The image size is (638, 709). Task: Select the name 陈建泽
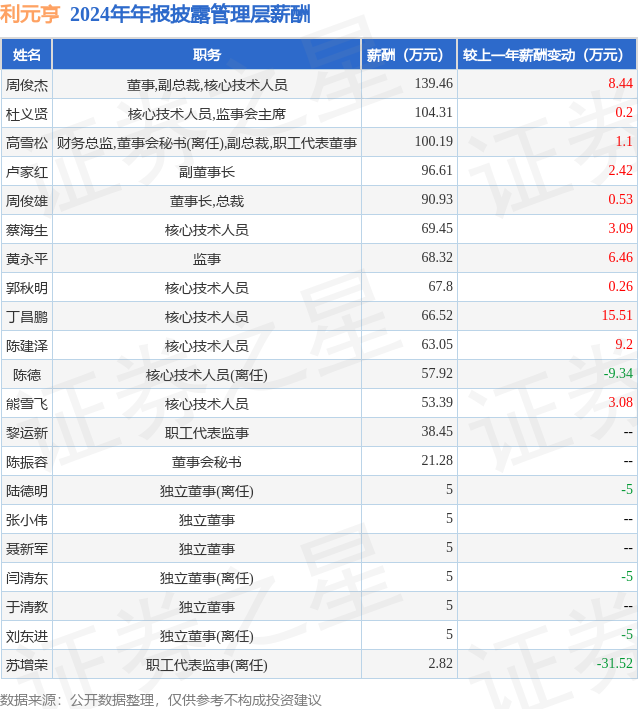point(27,346)
